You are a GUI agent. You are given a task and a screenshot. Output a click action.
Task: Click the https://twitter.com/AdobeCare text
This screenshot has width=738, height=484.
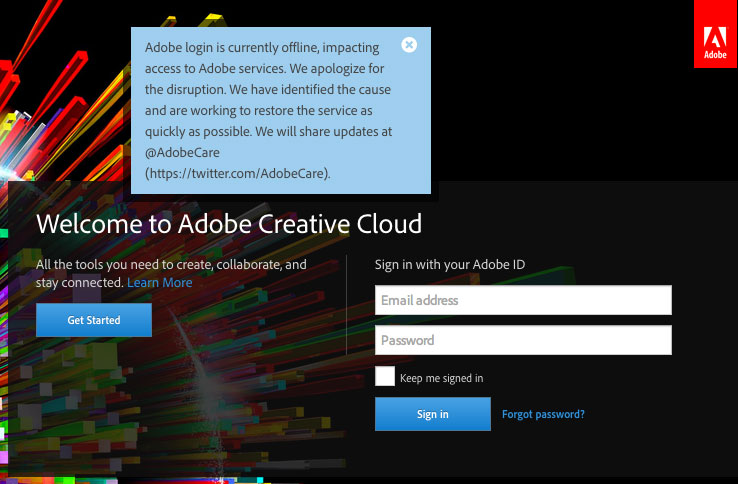(x=237, y=173)
